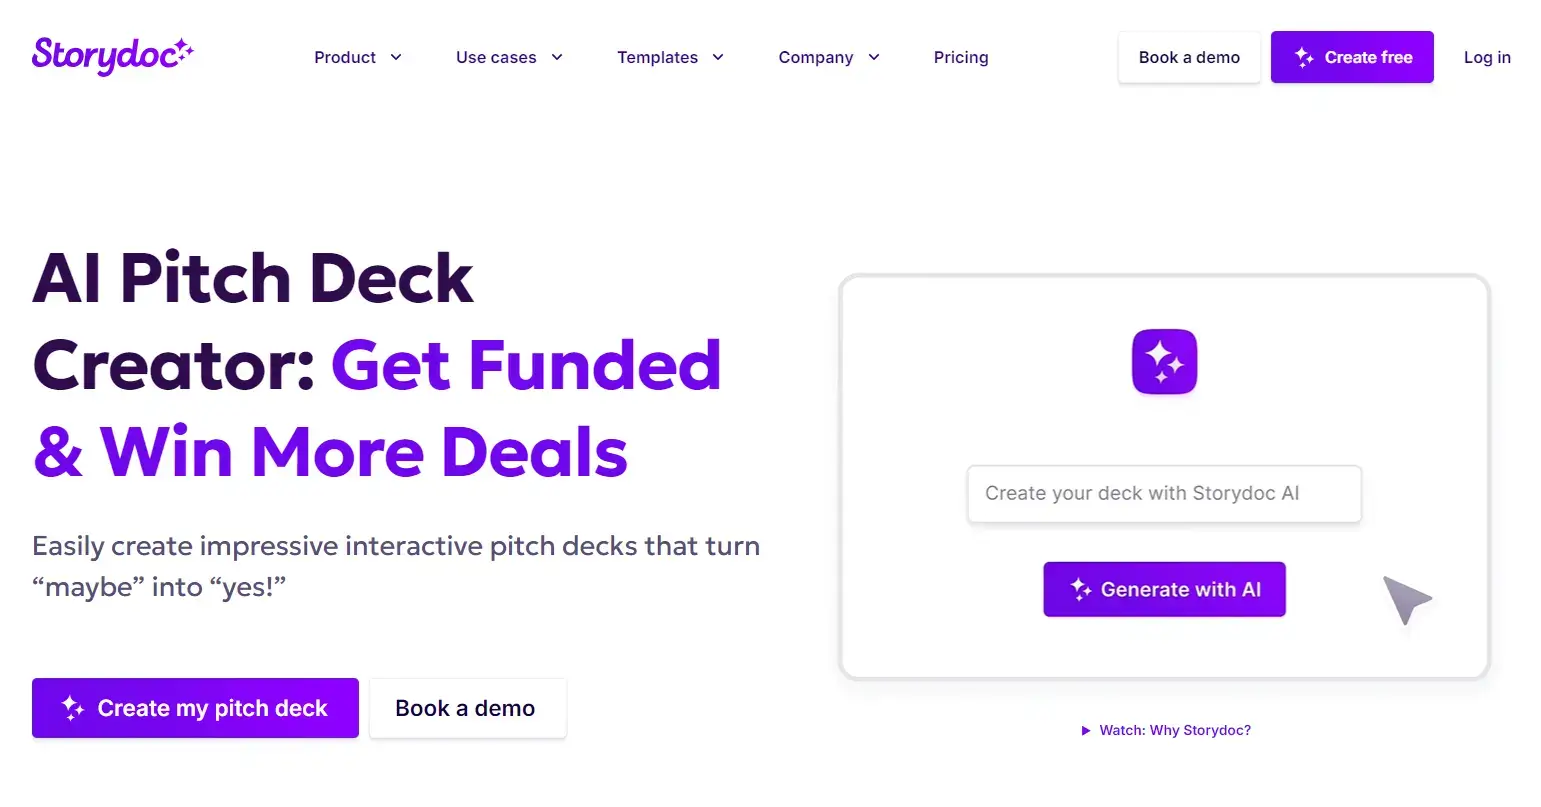
Task: Focus the Create your deck input field
Action: point(1164,493)
